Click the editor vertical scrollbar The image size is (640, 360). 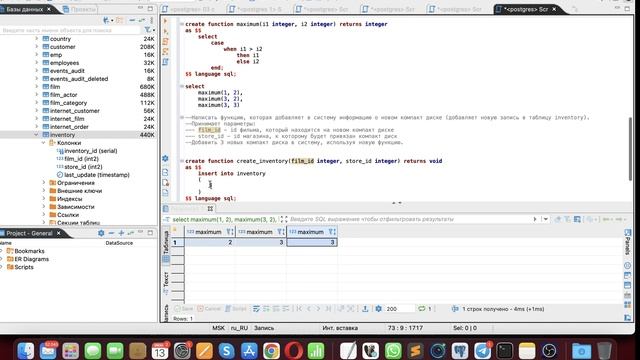[630, 149]
